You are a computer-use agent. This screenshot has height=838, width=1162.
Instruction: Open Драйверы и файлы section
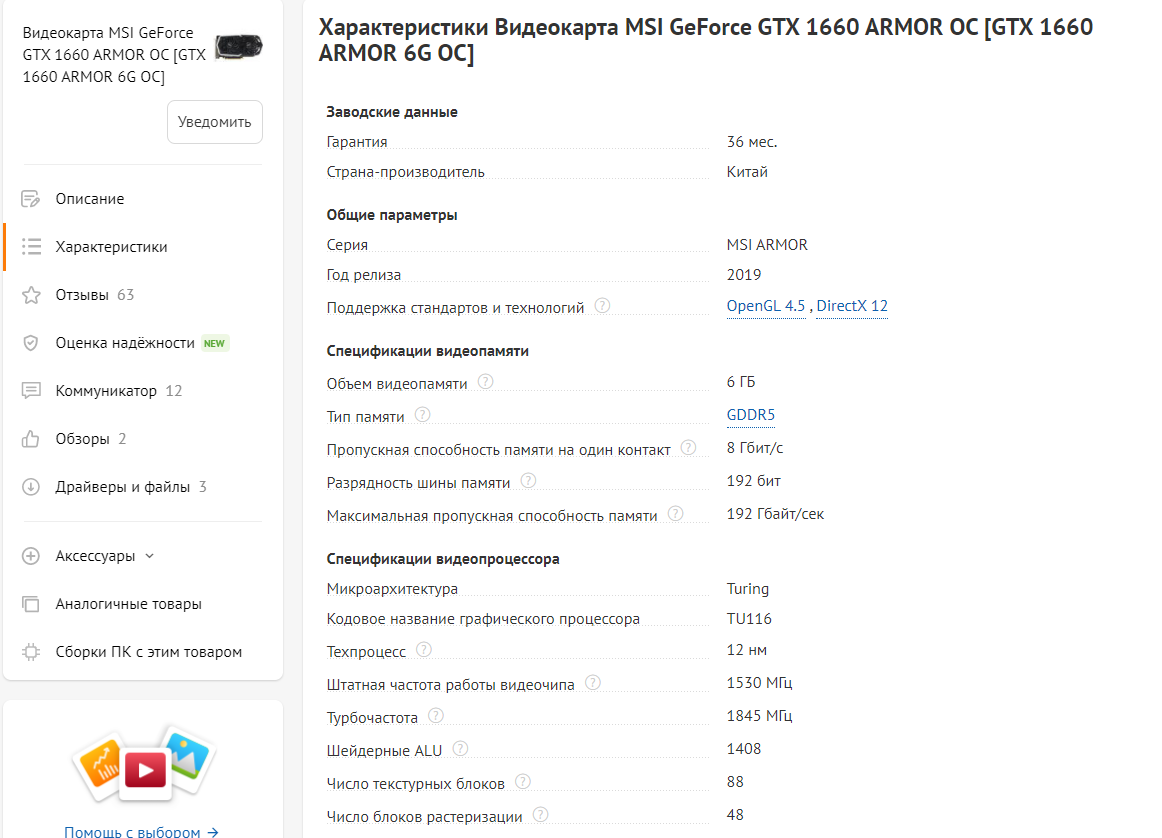click(131, 487)
